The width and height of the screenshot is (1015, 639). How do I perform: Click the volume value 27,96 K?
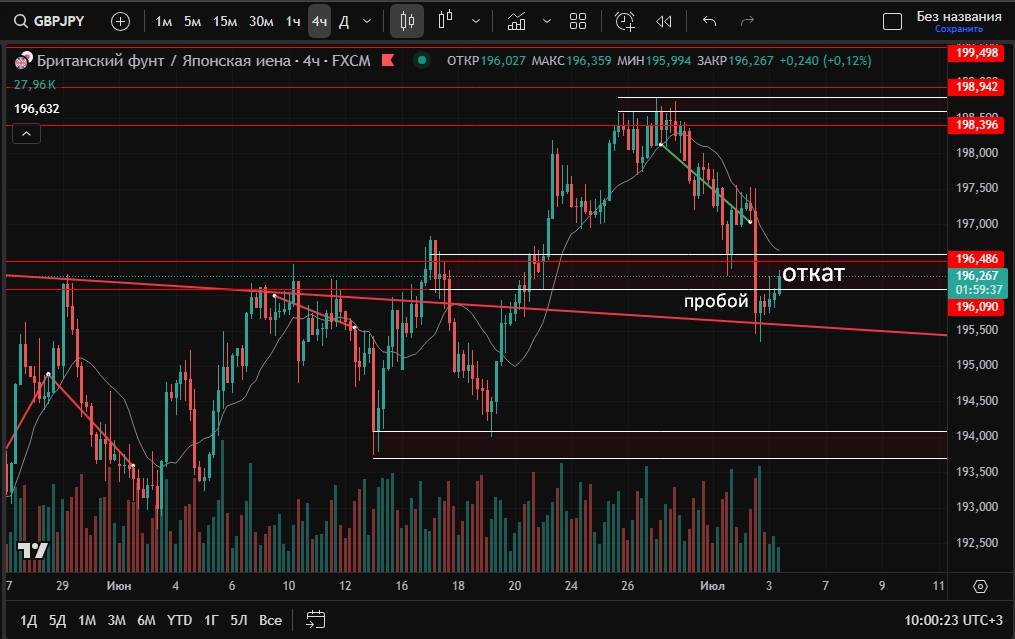[x=35, y=85]
